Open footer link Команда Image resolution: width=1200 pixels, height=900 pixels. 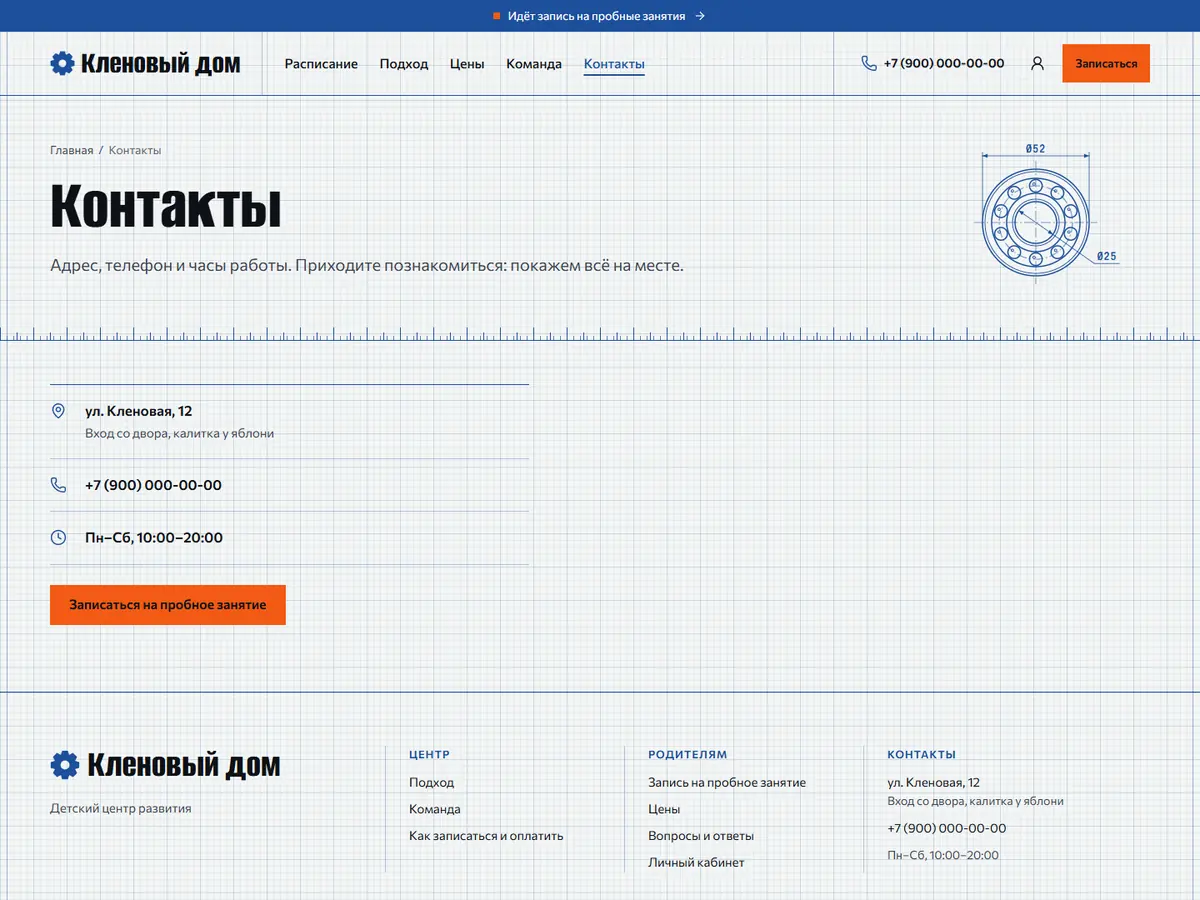tap(435, 809)
